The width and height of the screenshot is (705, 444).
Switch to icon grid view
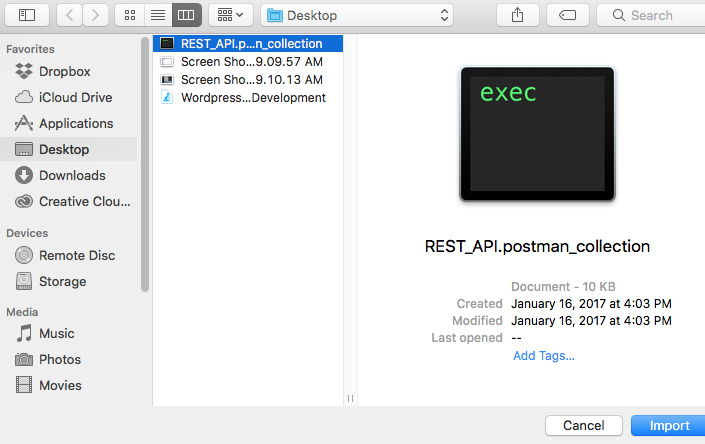(x=130, y=15)
